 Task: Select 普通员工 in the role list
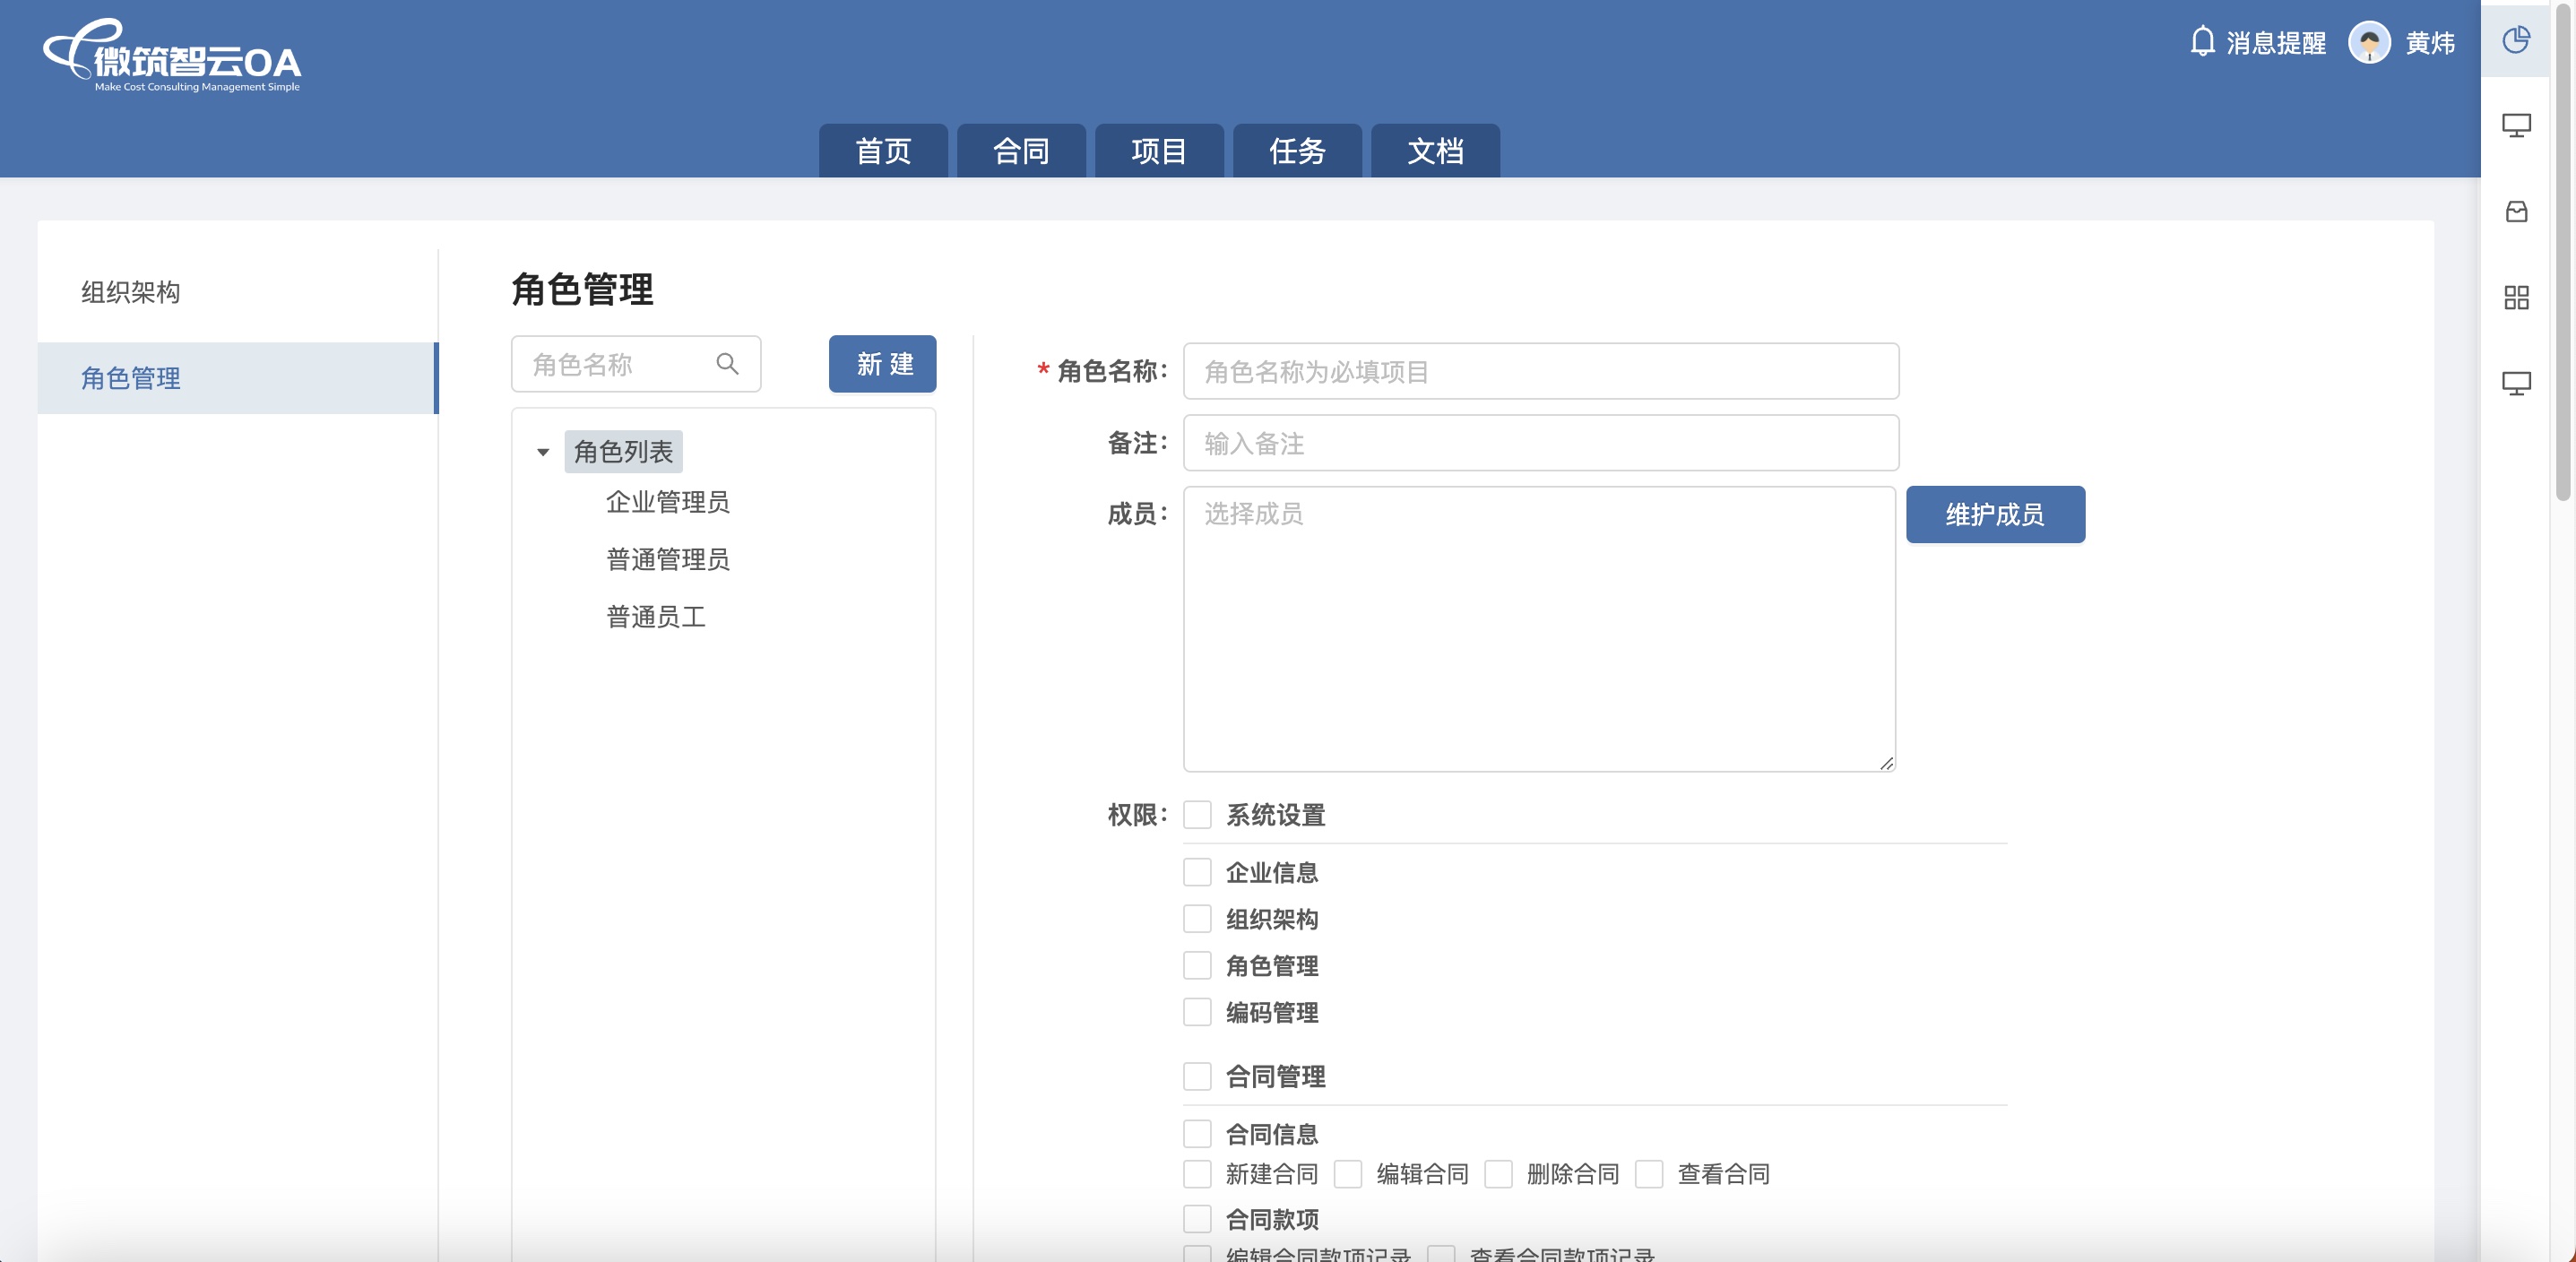point(655,617)
